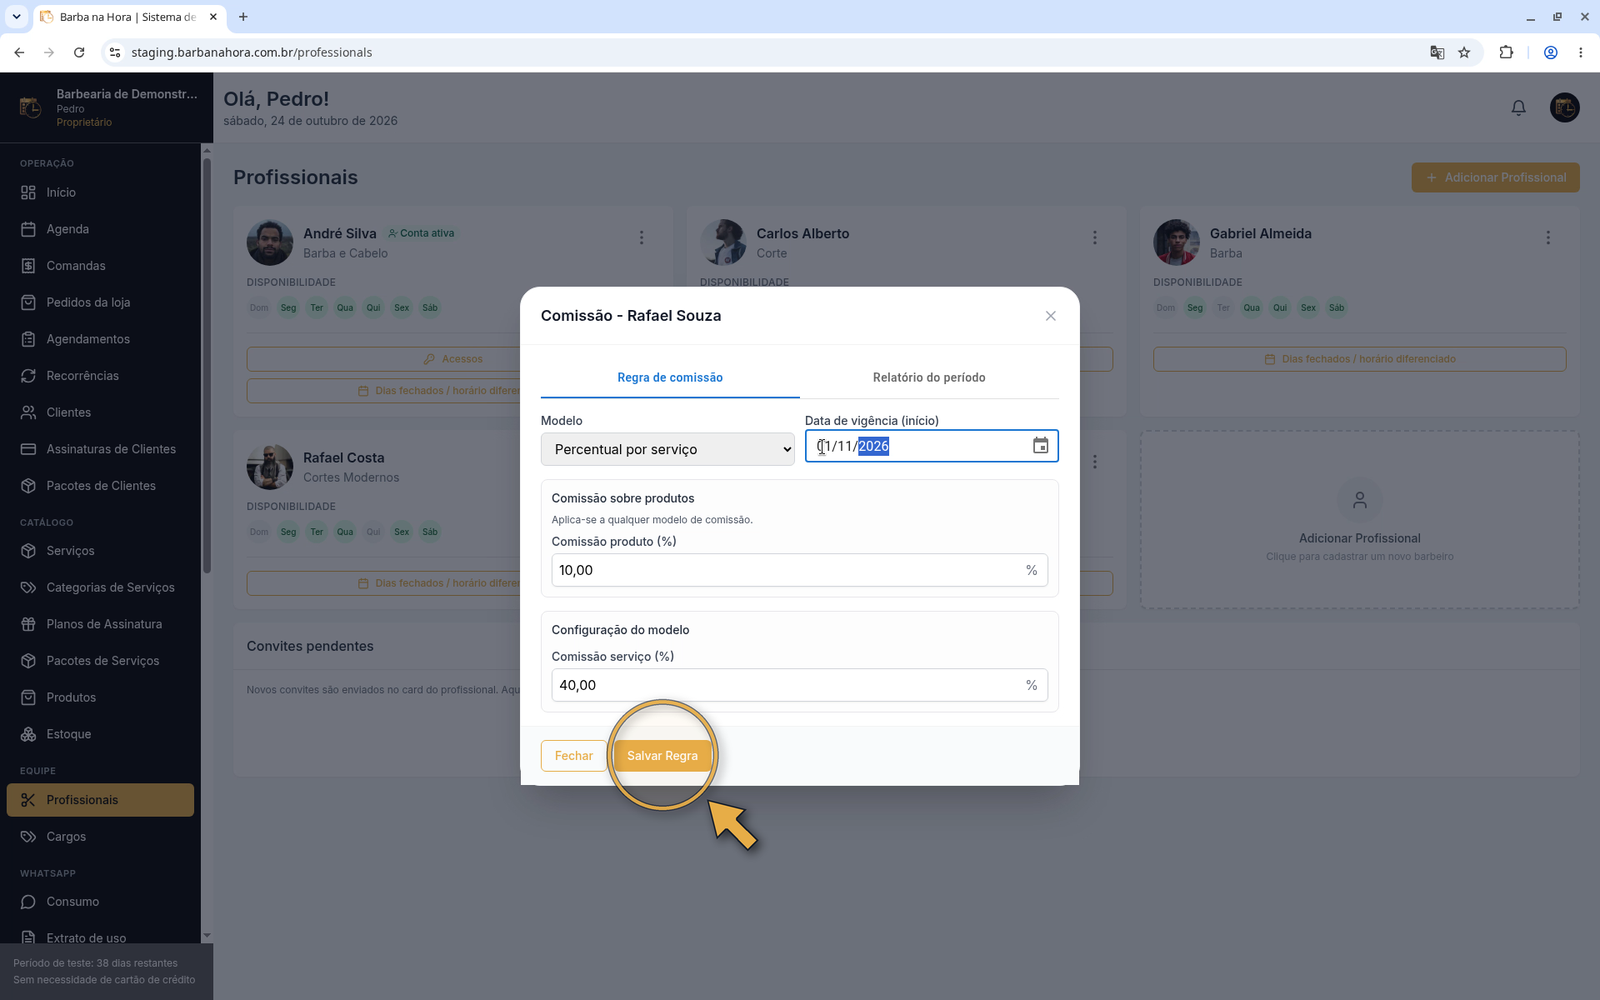The image size is (1600, 1000).
Task: Click Pacotes de Clientes box icon
Action: (28, 486)
